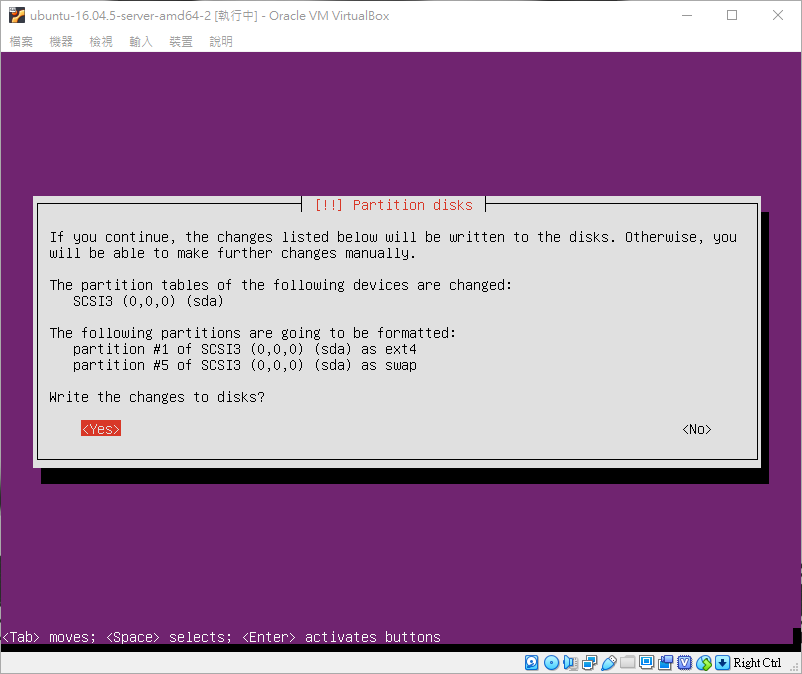
Task: Click the video capture status icon
Action: pyautogui.click(x=665, y=663)
